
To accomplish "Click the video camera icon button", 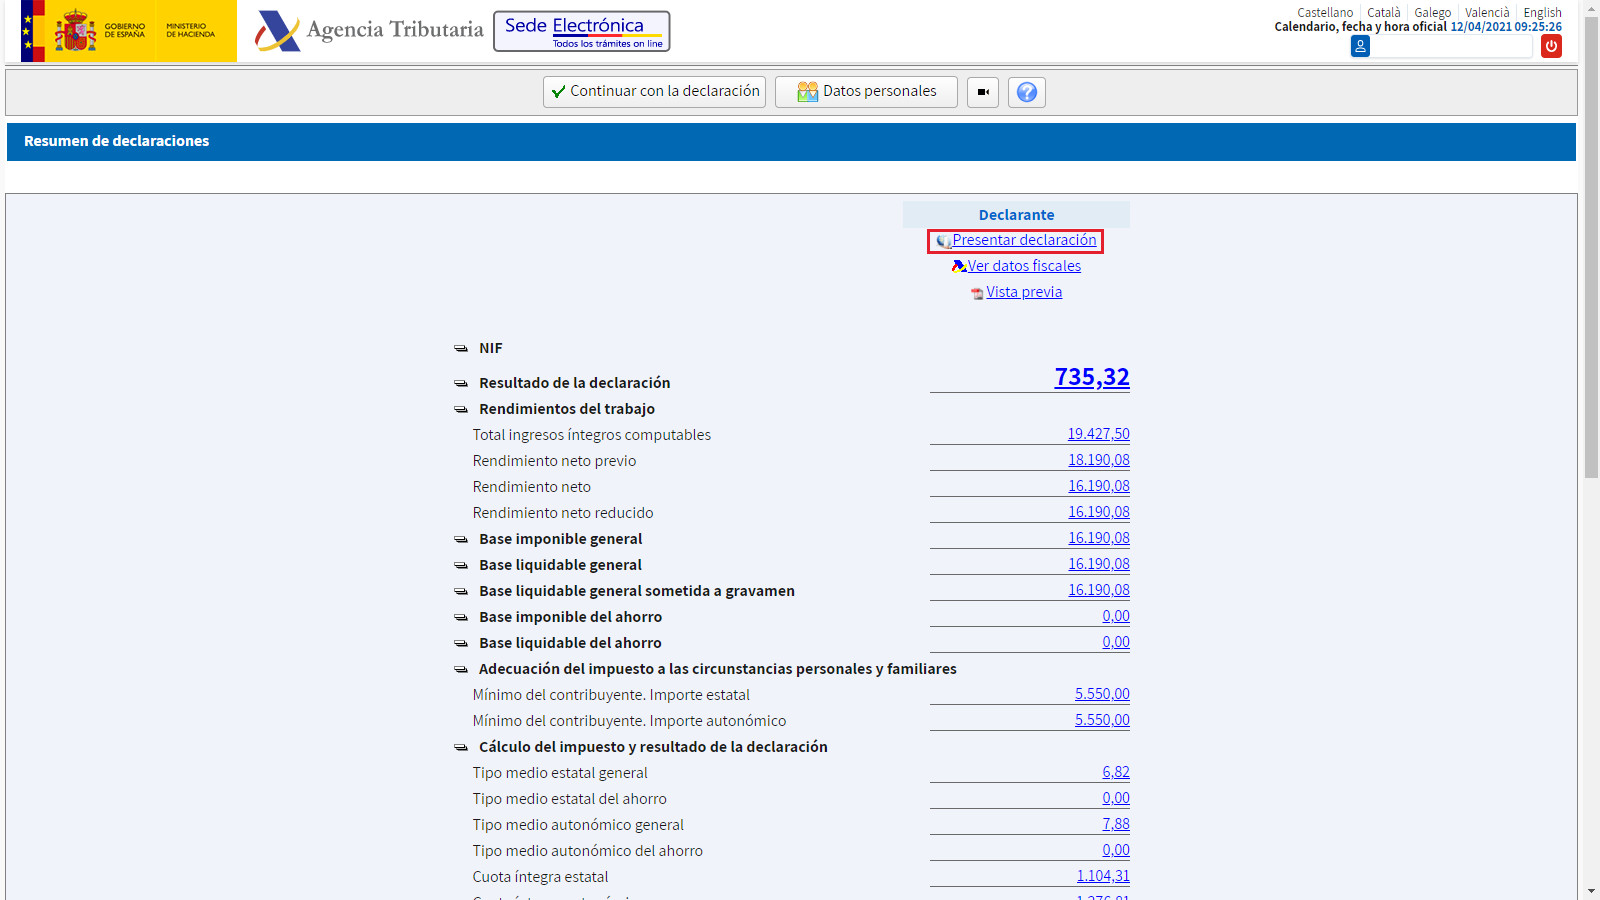I will click(983, 92).
